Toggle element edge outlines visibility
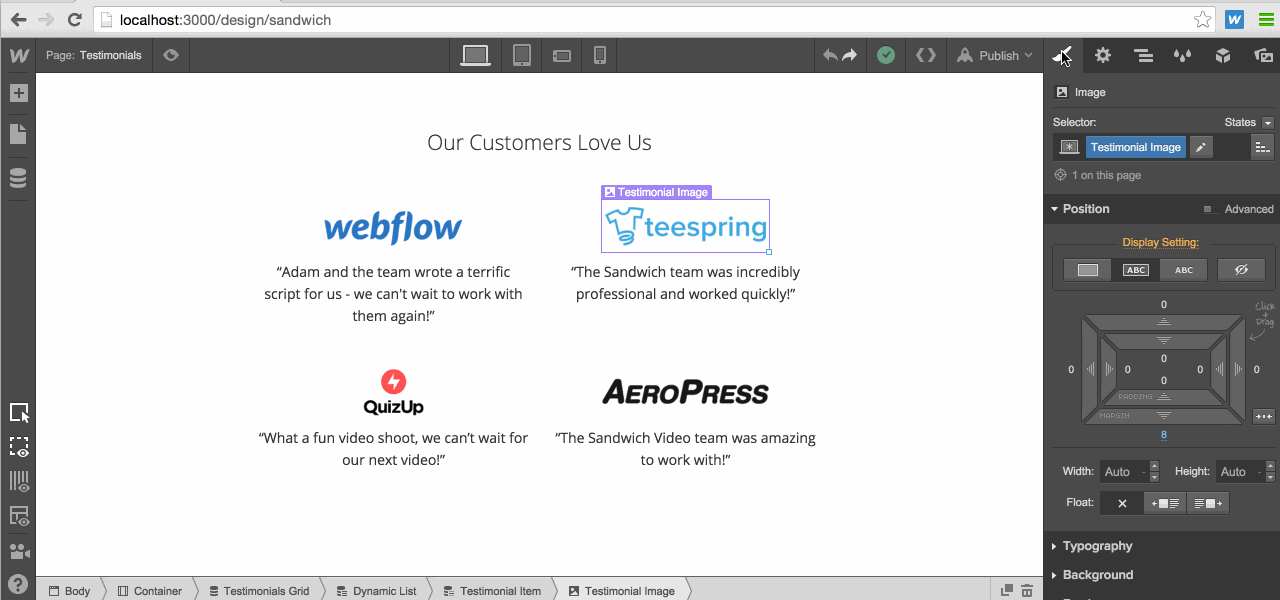The image size is (1280, 600). tap(18, 447)
